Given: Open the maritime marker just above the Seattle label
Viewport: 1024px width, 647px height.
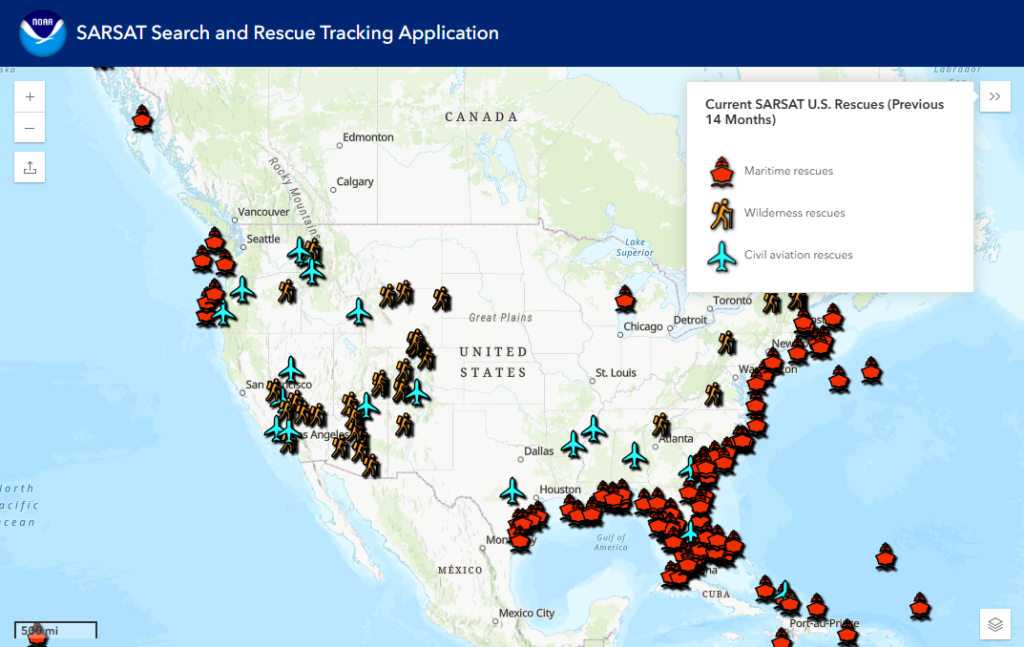Looking at the screenshot, I should point(215,240).
